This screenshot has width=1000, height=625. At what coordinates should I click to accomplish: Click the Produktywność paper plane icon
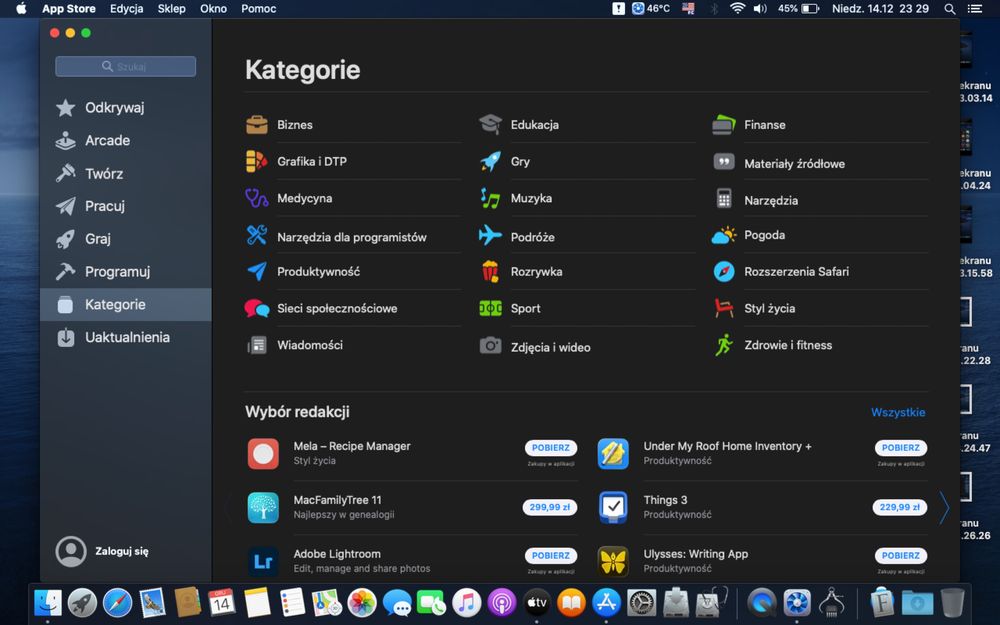point(257,272)
